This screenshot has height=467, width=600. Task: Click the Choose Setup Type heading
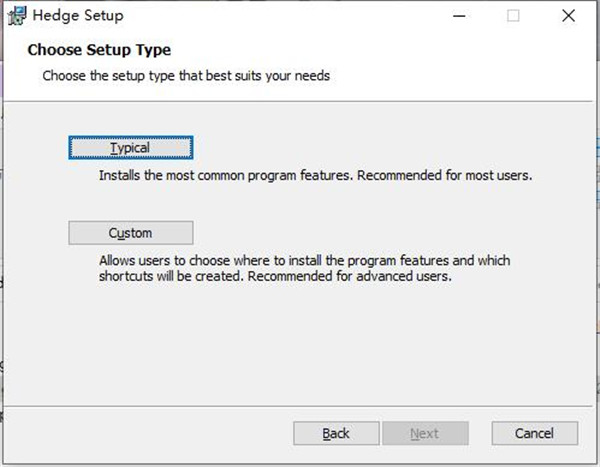[99, 50]
